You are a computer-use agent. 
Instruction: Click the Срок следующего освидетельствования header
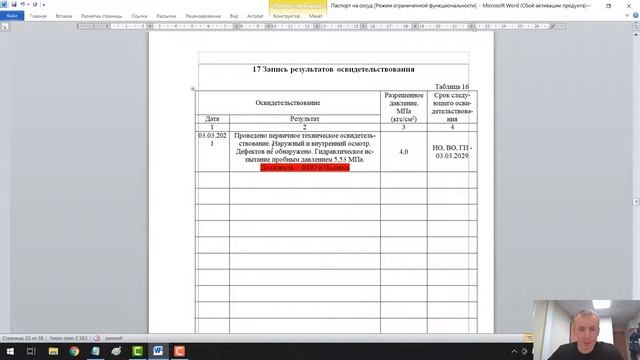pyautogui.click(x=452, y=107)
